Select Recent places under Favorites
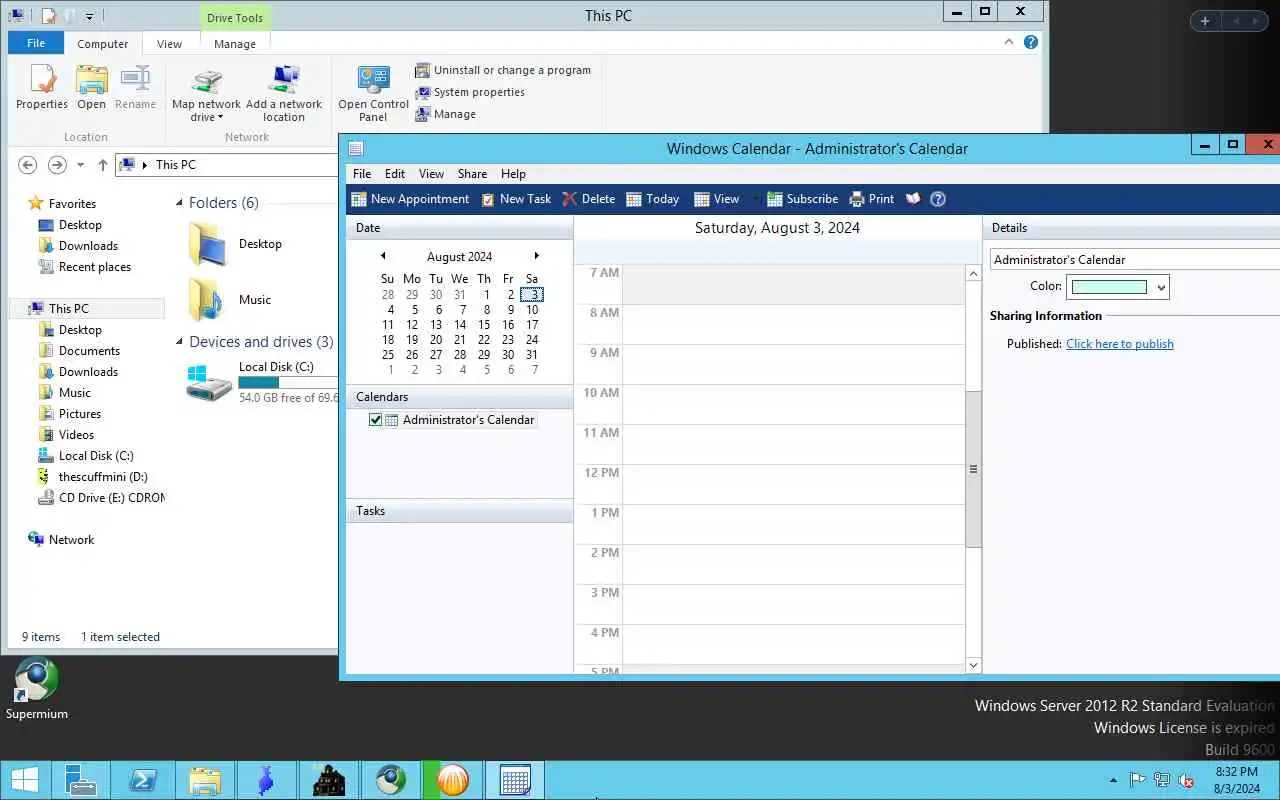 tap(85, 267)
